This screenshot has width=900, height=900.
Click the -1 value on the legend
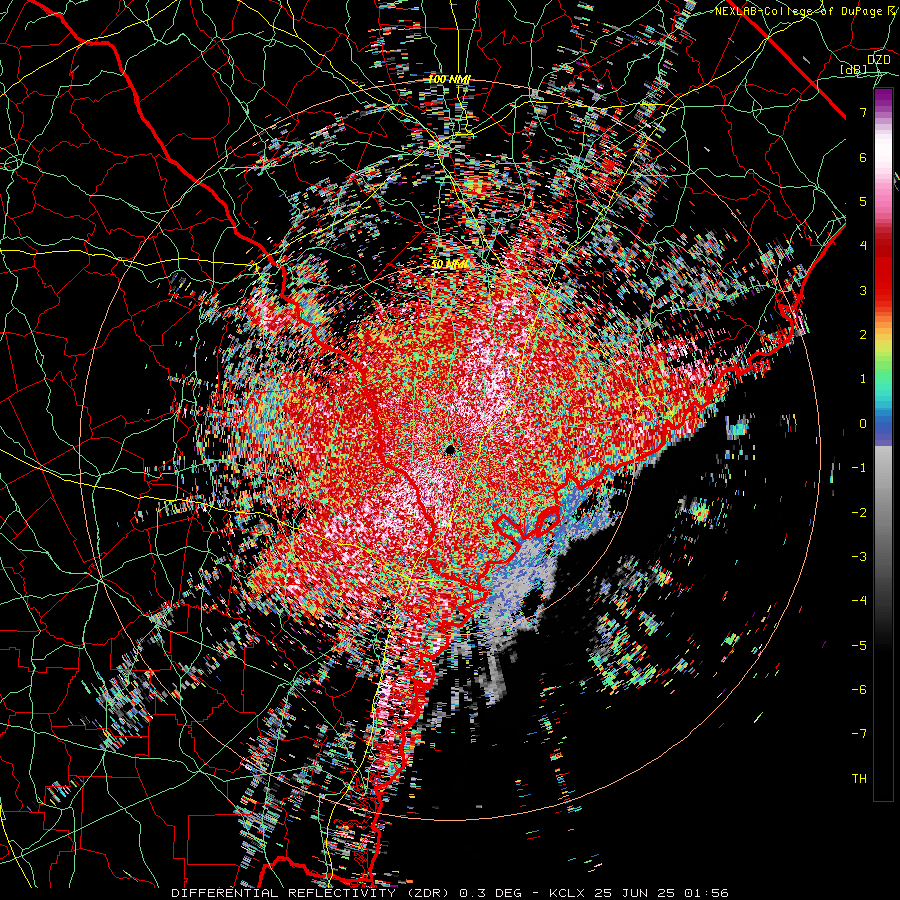pos(859,468)
